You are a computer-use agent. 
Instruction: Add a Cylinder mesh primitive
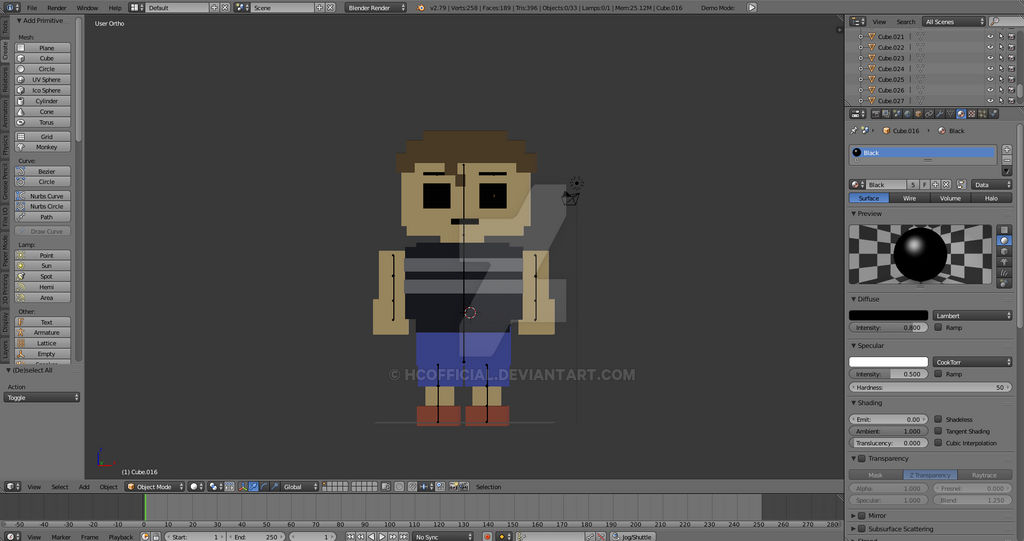42,101
